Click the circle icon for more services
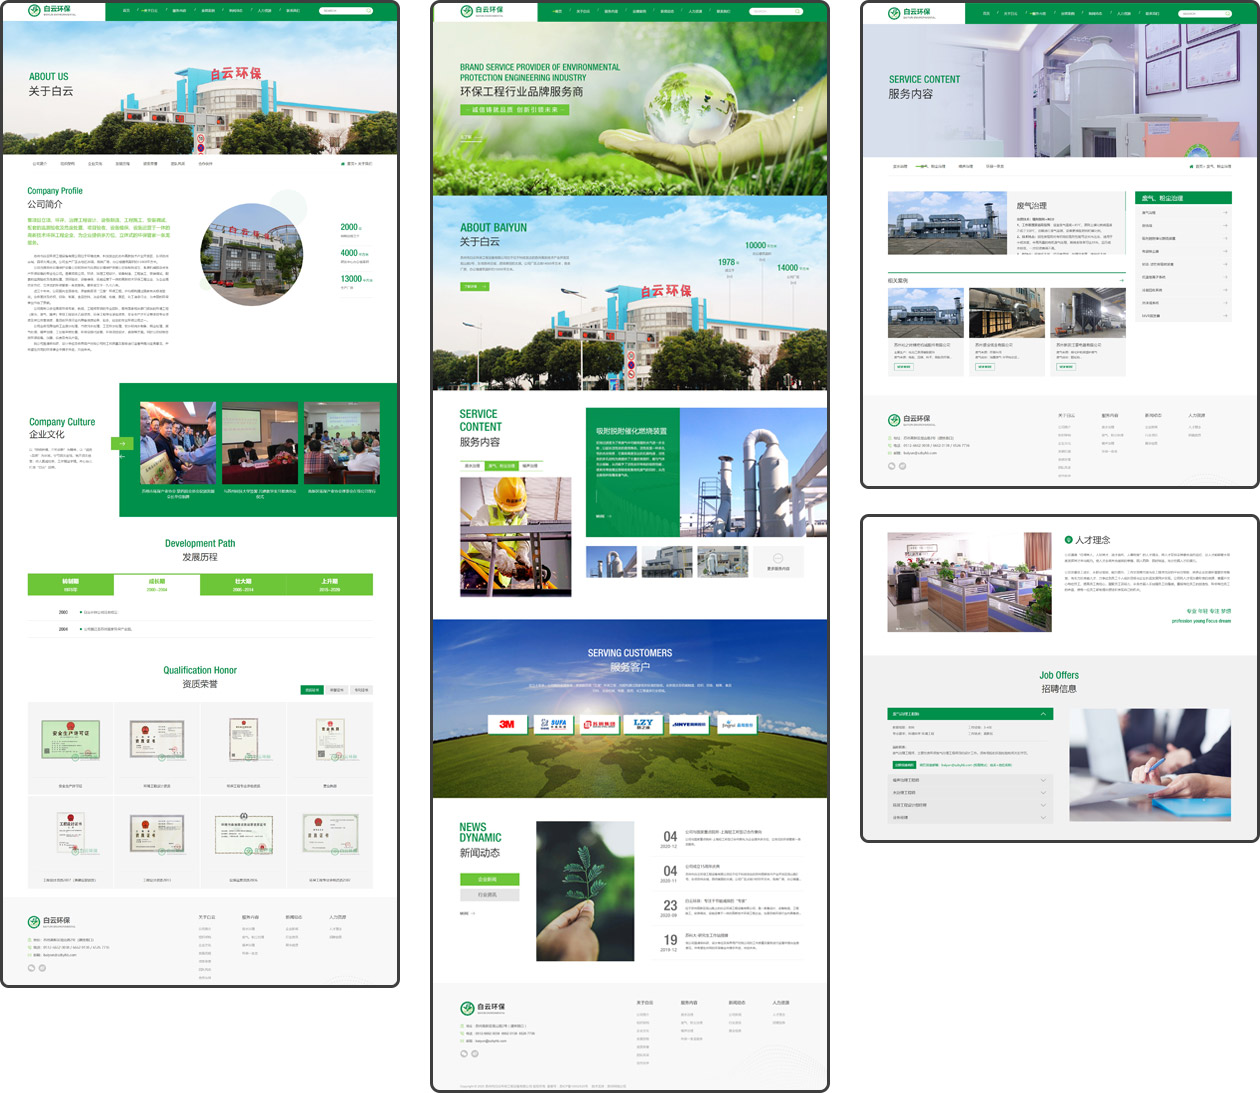Viewport: 1260px width, 1093px height. [x=778, y=559]
